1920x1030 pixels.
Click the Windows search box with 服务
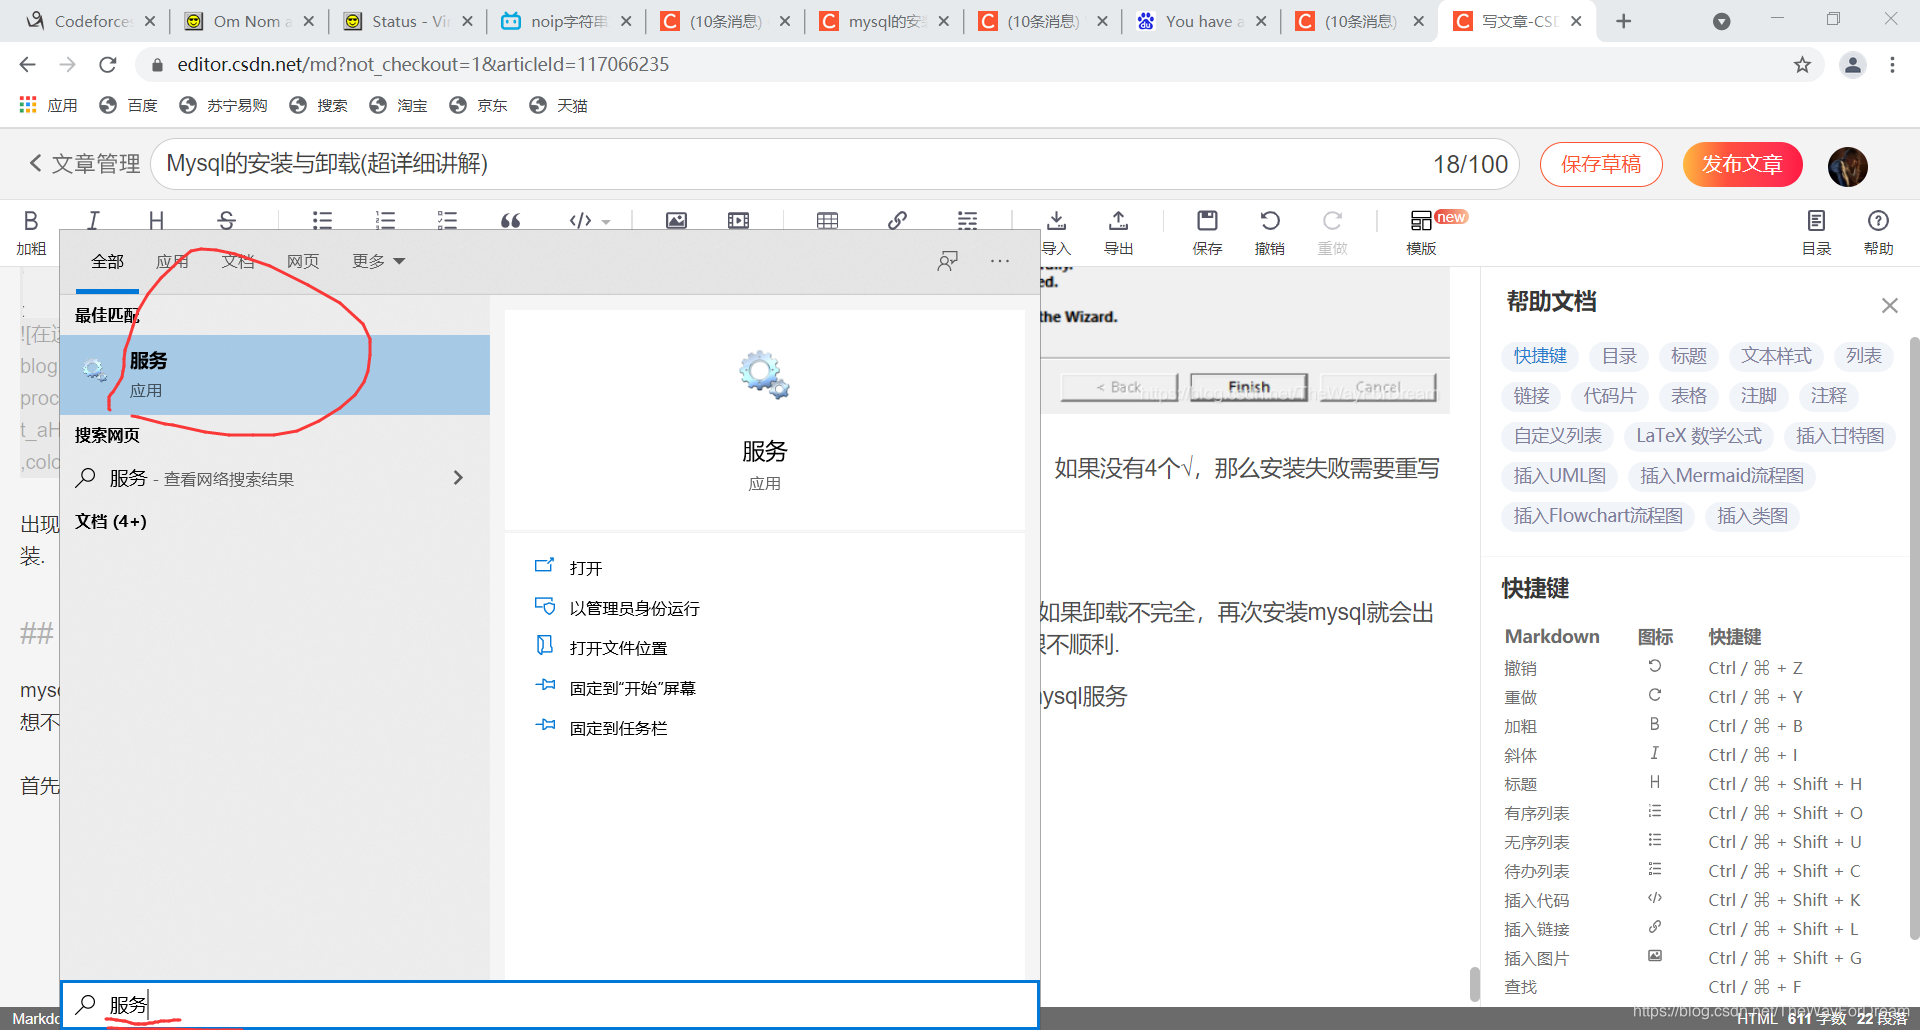550,1005
